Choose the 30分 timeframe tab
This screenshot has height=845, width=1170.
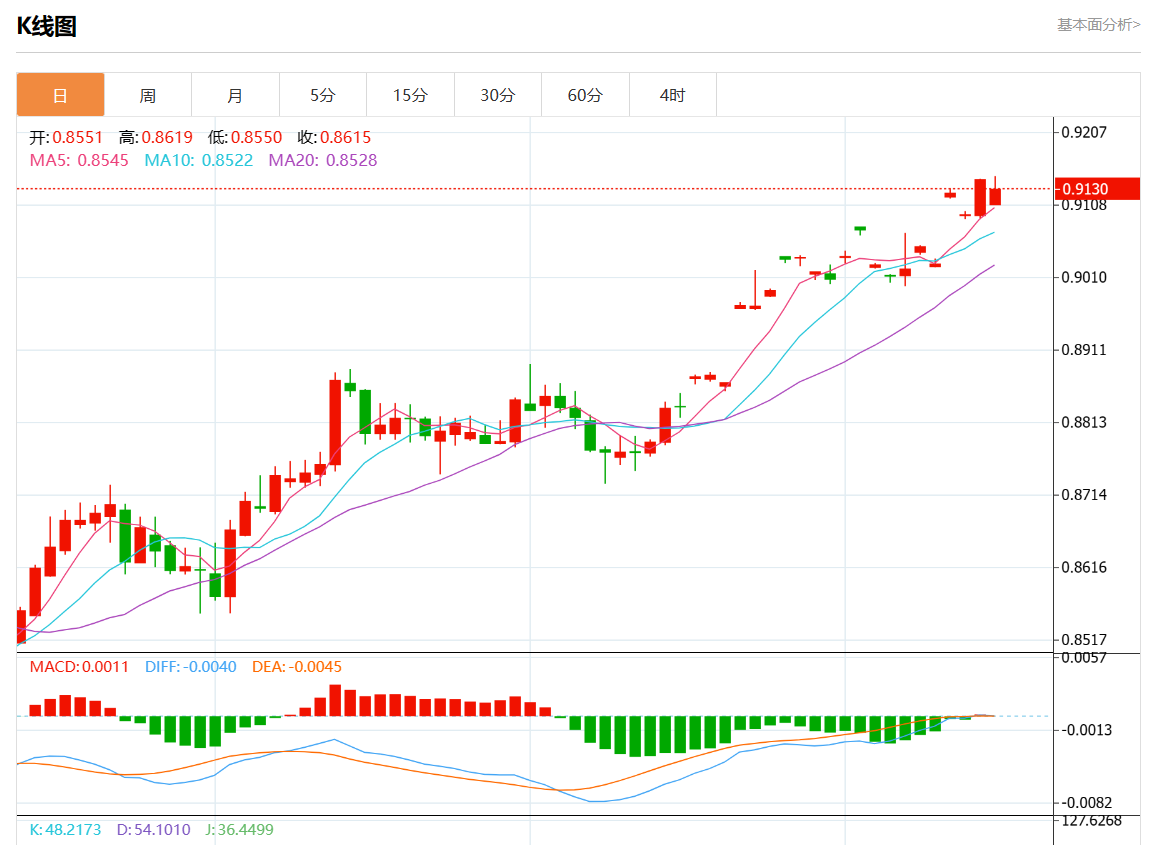pos(498,95)
